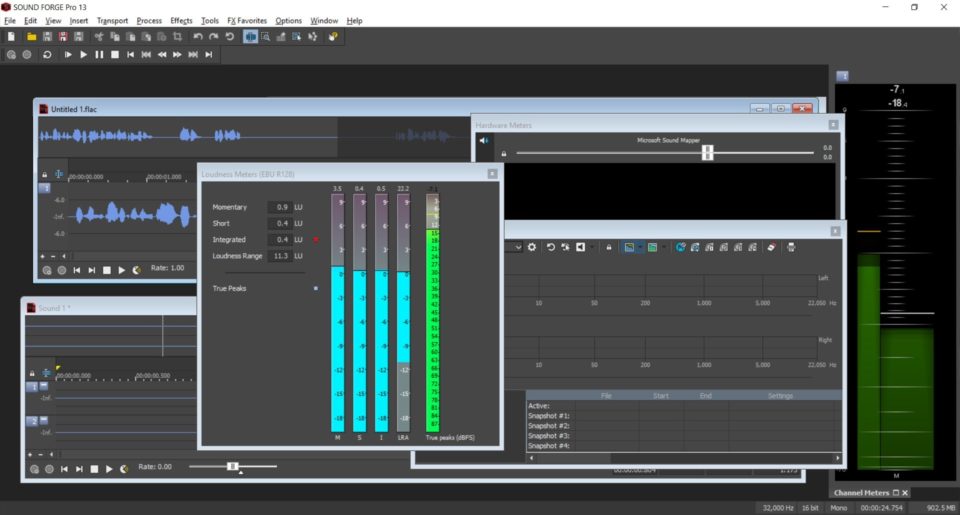Click Forward in the main transport bar
Viewport: 960px width, 515px height.
(x=177, y=55)
